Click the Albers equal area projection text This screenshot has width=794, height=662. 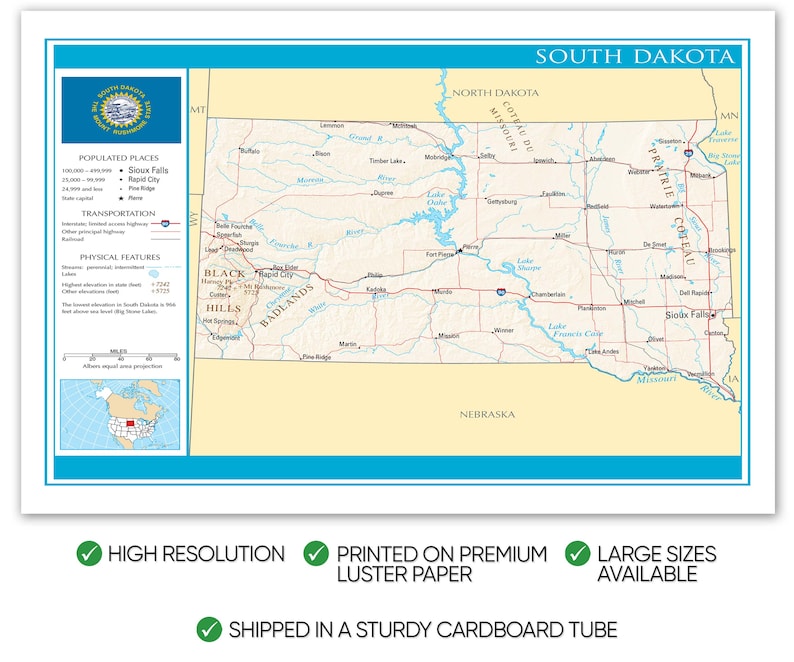pos(122,366)
